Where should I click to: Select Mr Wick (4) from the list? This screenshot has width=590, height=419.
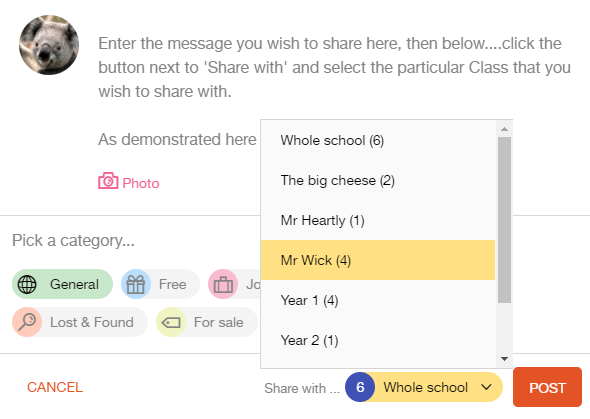point(378,260)
